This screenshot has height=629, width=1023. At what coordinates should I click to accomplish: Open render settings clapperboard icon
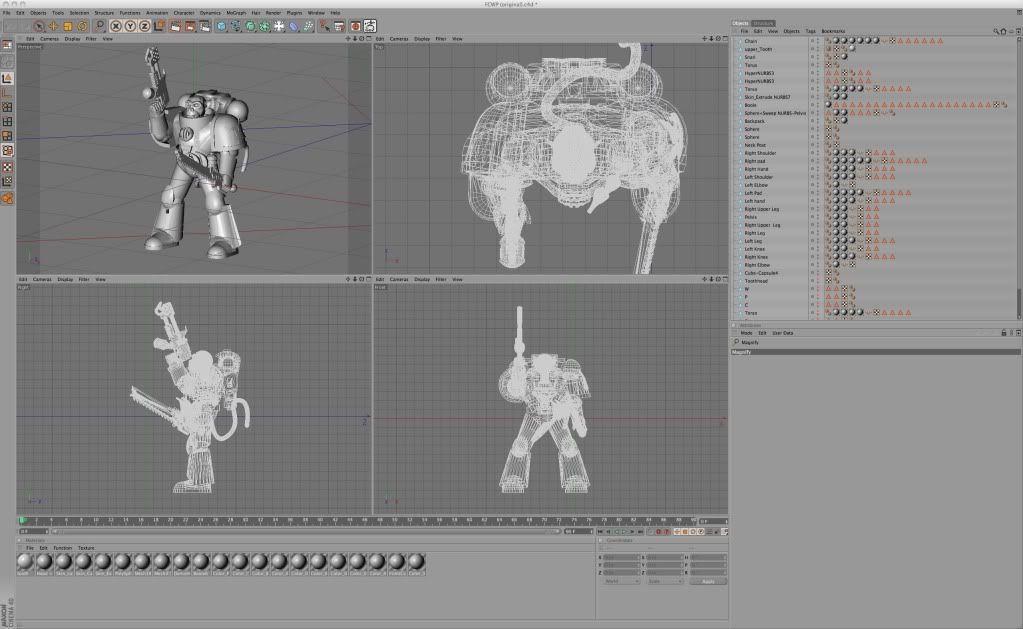click(205, 26)
